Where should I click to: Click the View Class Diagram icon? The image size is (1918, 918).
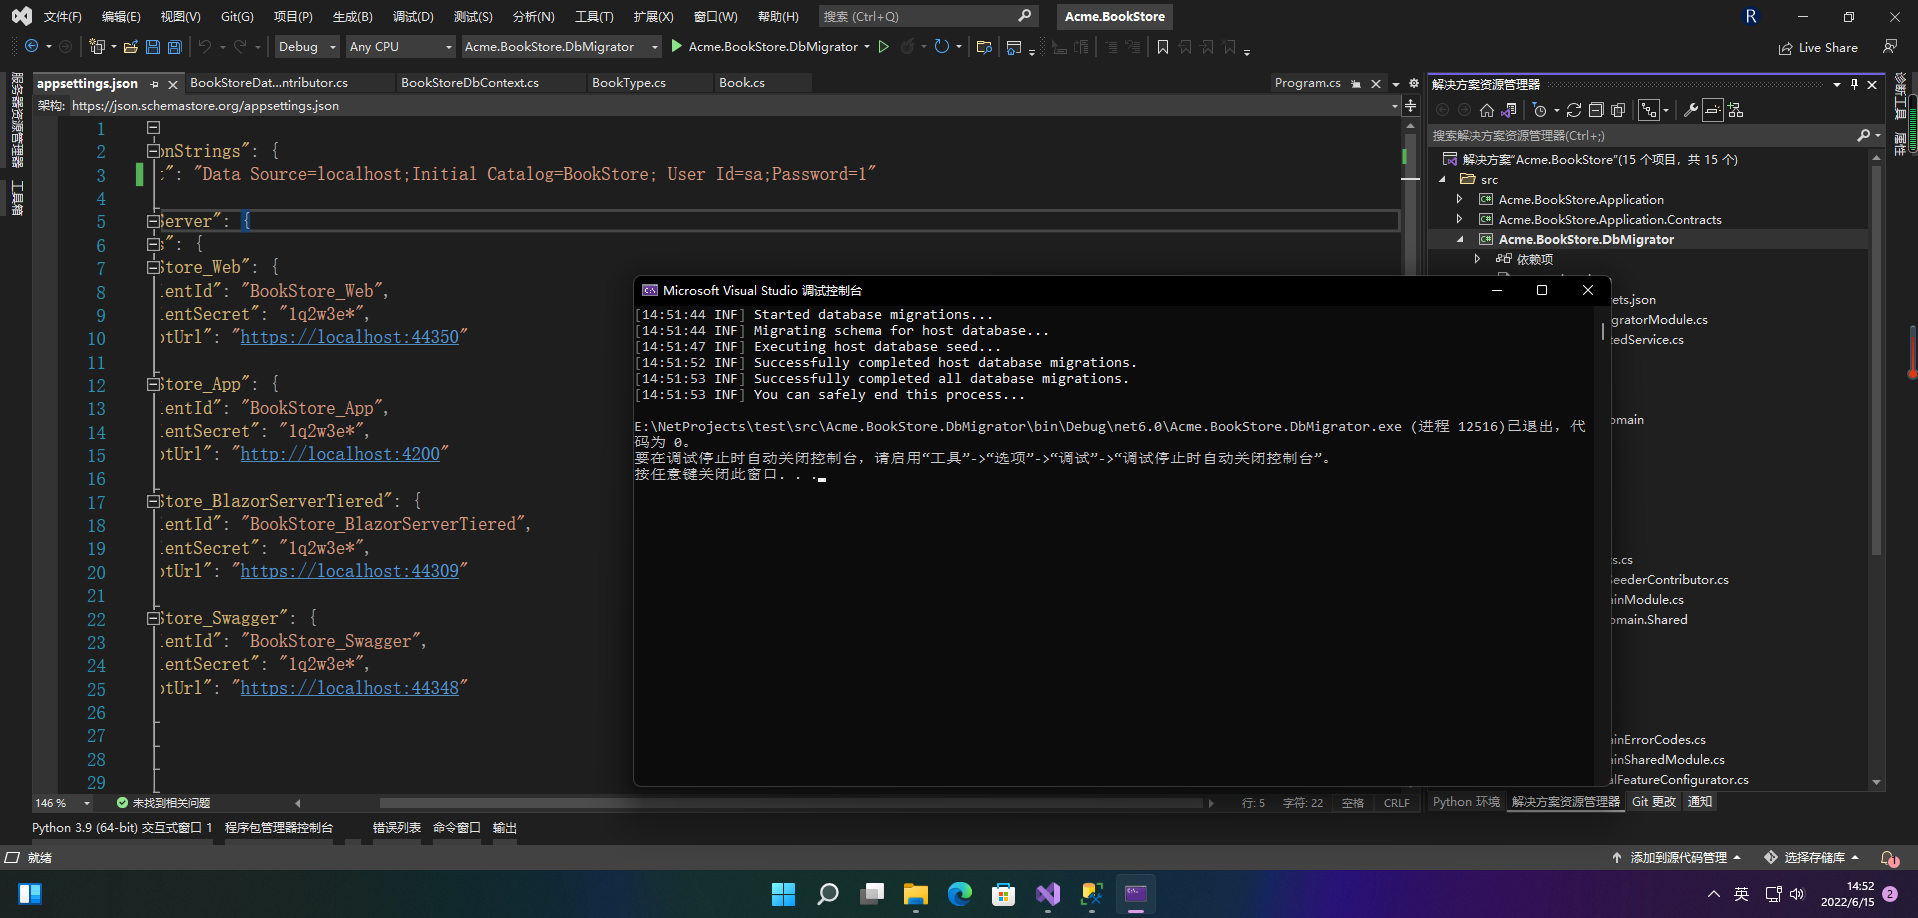pyautogui.click(x=1736, y=110)
